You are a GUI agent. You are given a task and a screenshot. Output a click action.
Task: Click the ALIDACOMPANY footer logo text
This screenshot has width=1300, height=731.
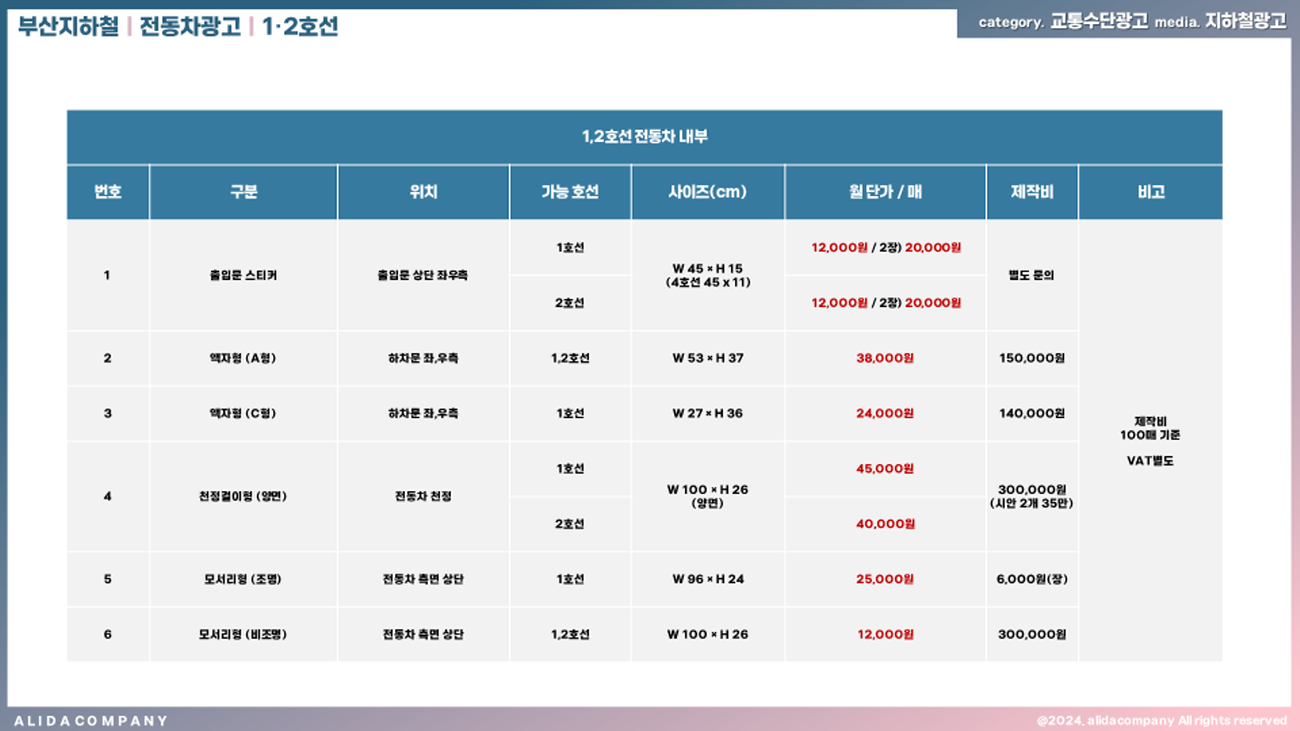[x=91, y=720]
